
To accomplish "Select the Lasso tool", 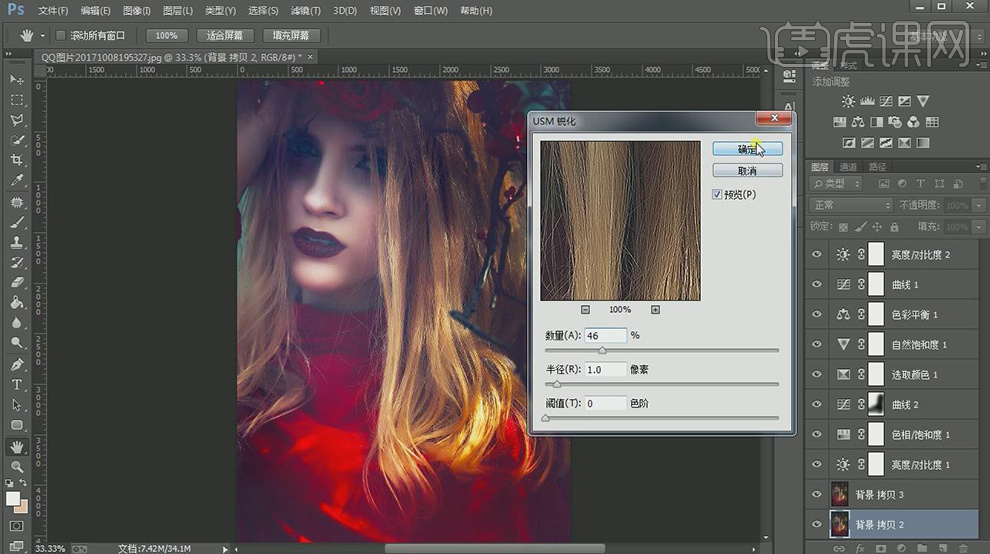I will click(17, 120).
